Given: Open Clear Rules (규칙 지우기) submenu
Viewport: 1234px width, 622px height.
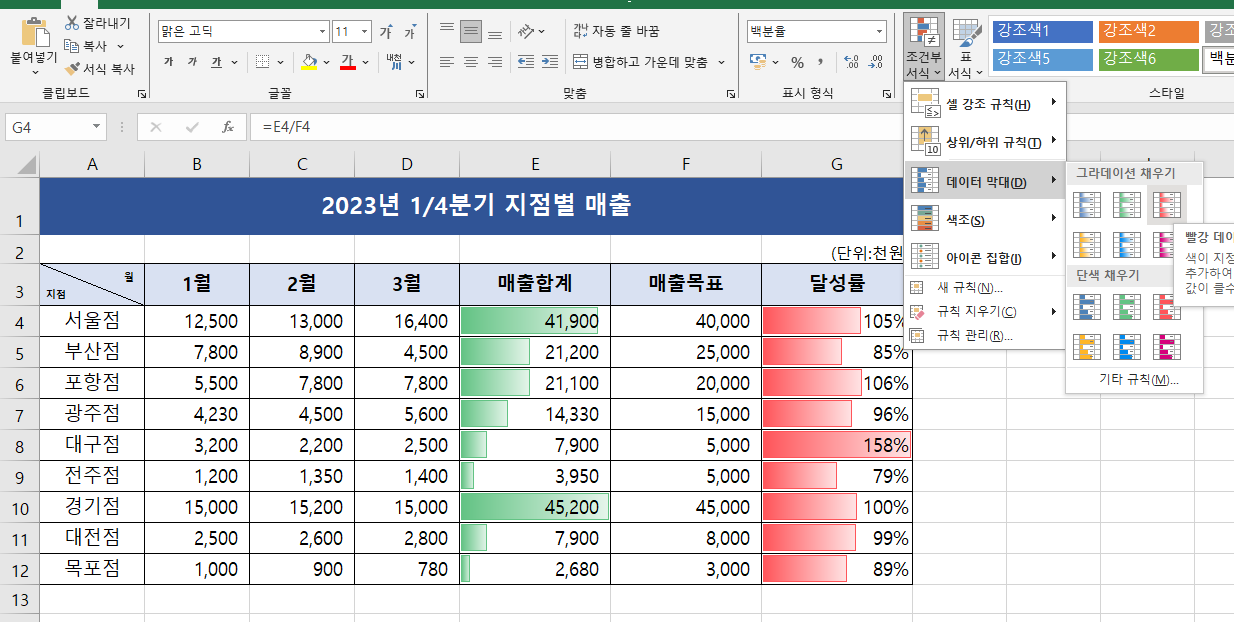Looking at the screenshot, I should (x=985, y=311).
